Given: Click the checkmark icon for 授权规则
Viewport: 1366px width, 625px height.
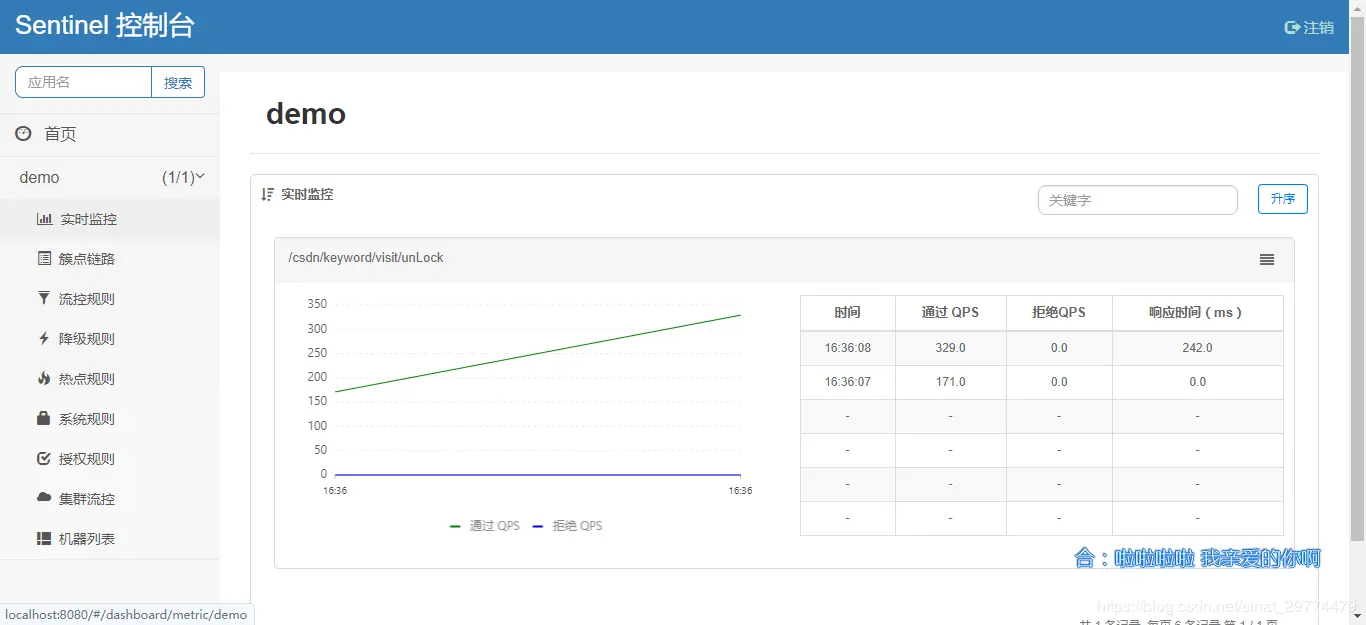Looking at the screenshot, I should 44,458.
